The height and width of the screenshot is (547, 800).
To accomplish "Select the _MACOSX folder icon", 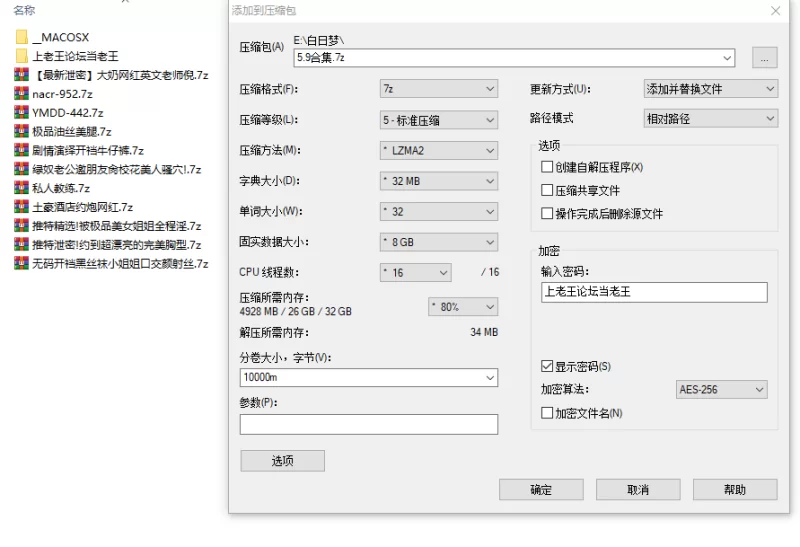I will (x=21, y=37).
